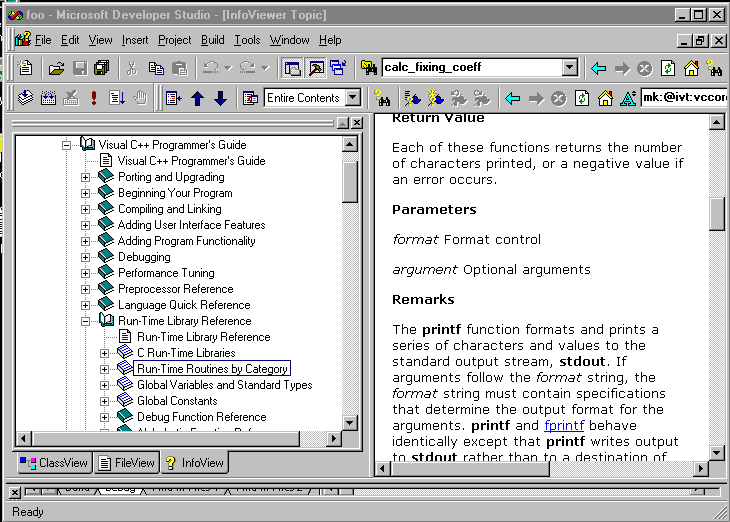Select Run-Time Routines by Category topic
Image resolution: width=730 pixels, height=522 pixels.
pyautogui.click(x=212, y=369)
